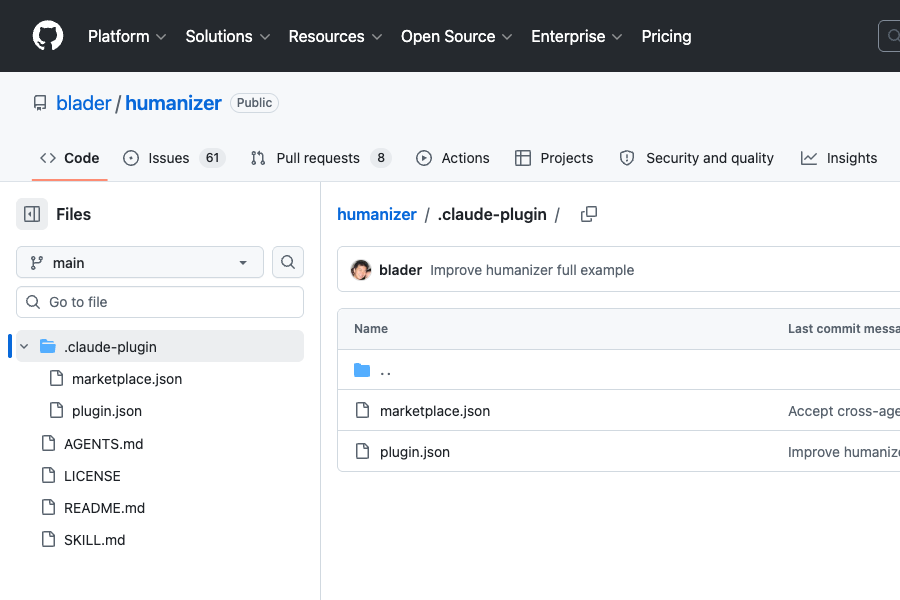Open SKILL.md in the file tree
The width and height of the screenshot is (900, 600).
(x=94, y=540)
